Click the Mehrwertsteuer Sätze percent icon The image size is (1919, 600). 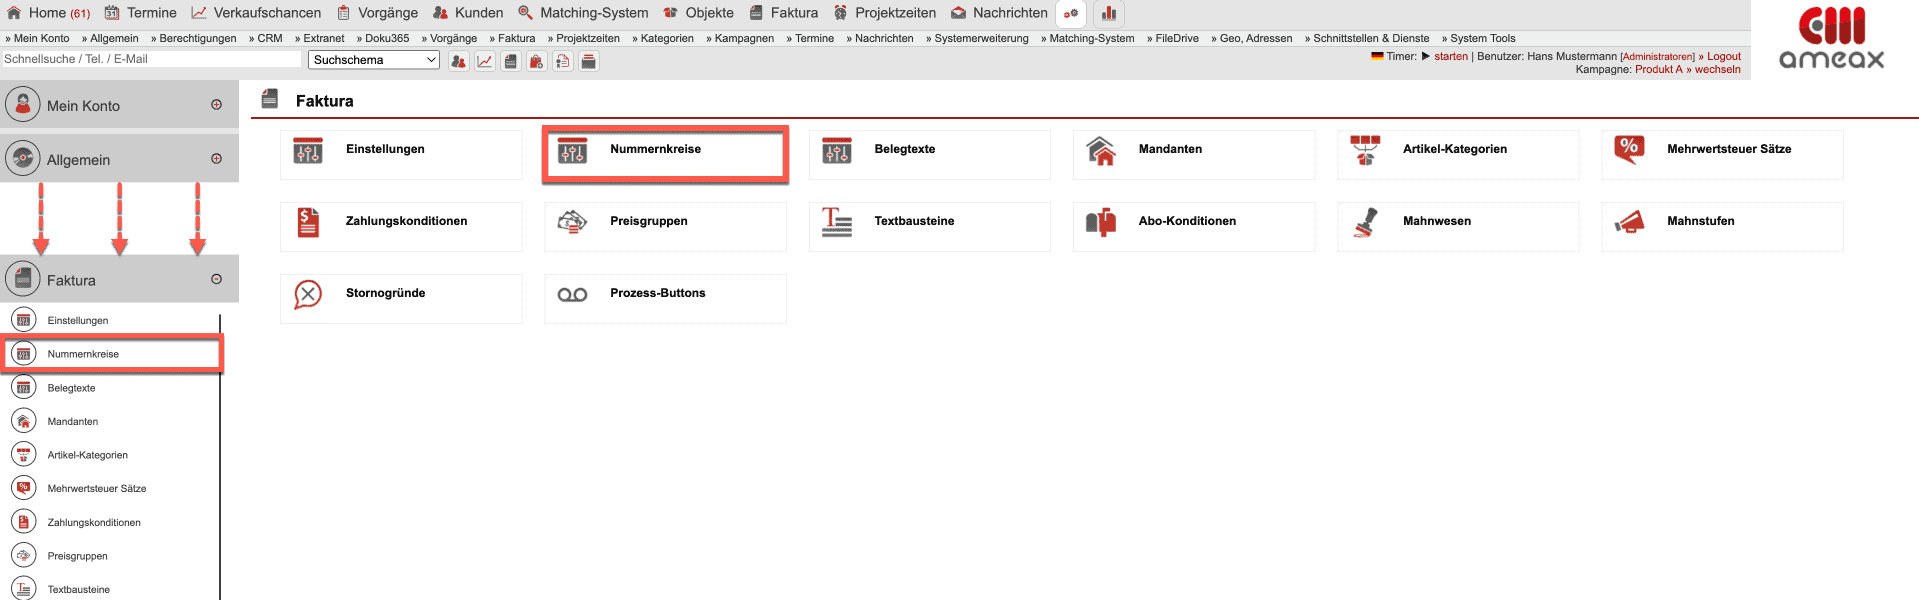click(1628, 150)
